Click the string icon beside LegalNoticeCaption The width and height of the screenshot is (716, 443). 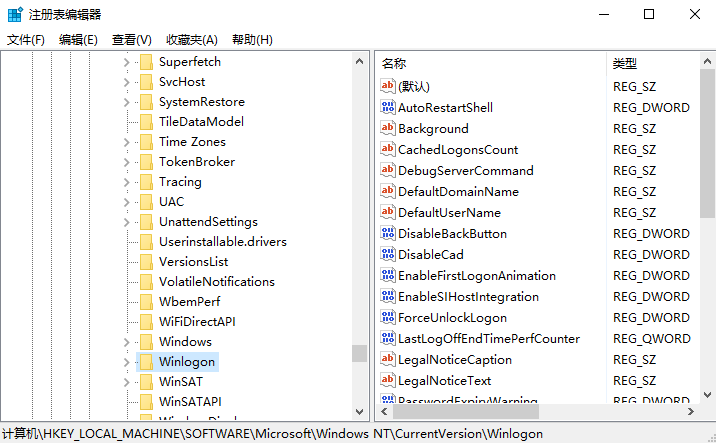[388, 359]
